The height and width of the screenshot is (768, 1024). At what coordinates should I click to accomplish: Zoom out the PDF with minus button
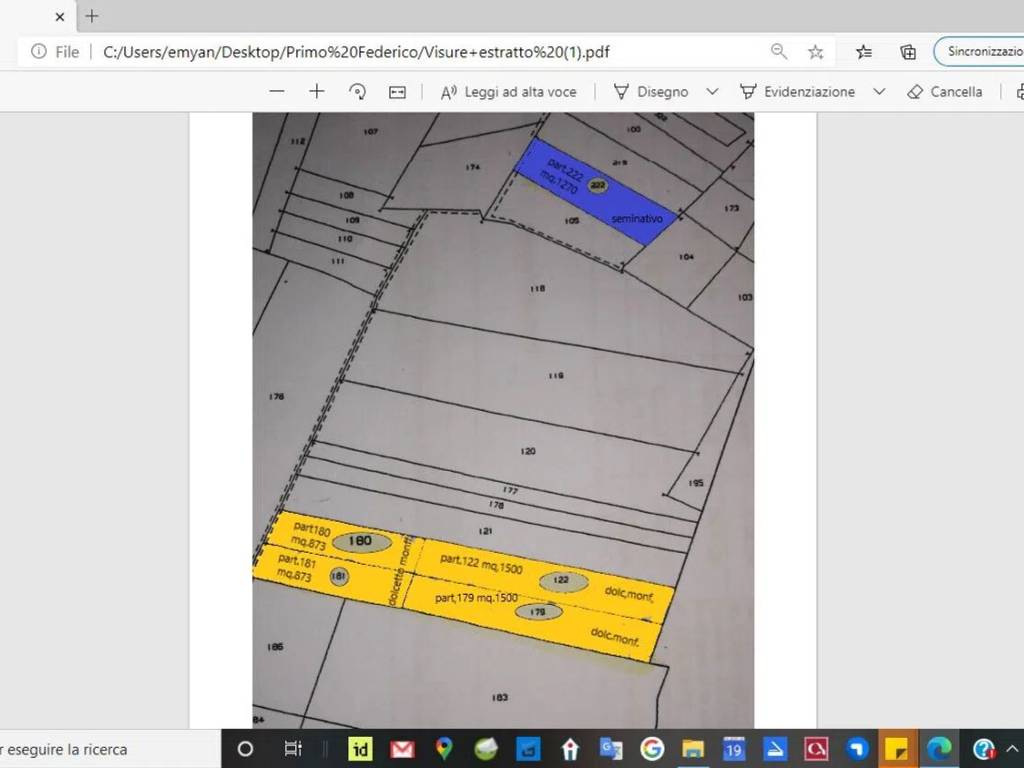click(x=277, y=91)
